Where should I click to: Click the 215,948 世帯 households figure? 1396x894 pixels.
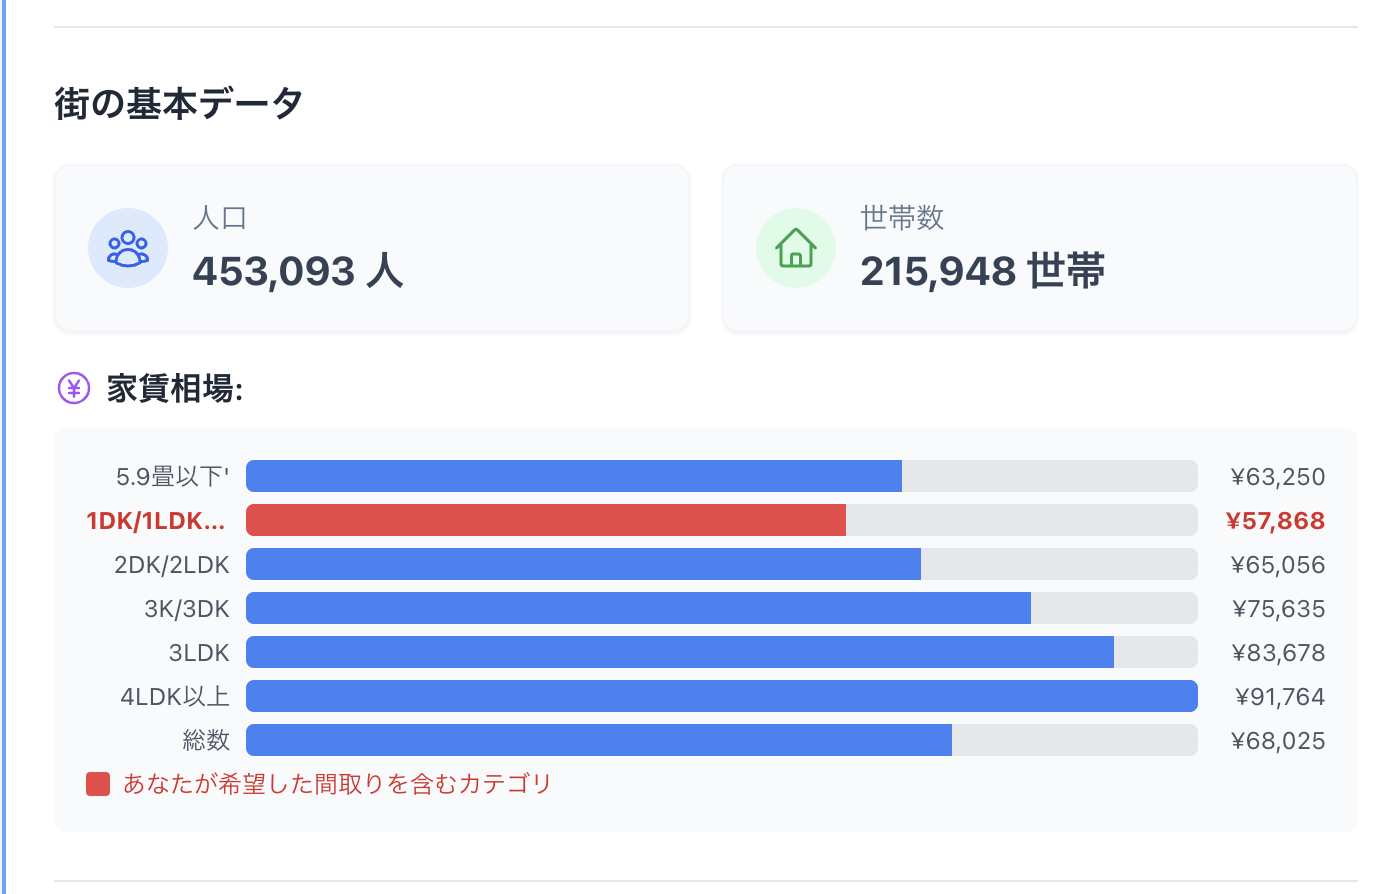[x=982, y=271]
